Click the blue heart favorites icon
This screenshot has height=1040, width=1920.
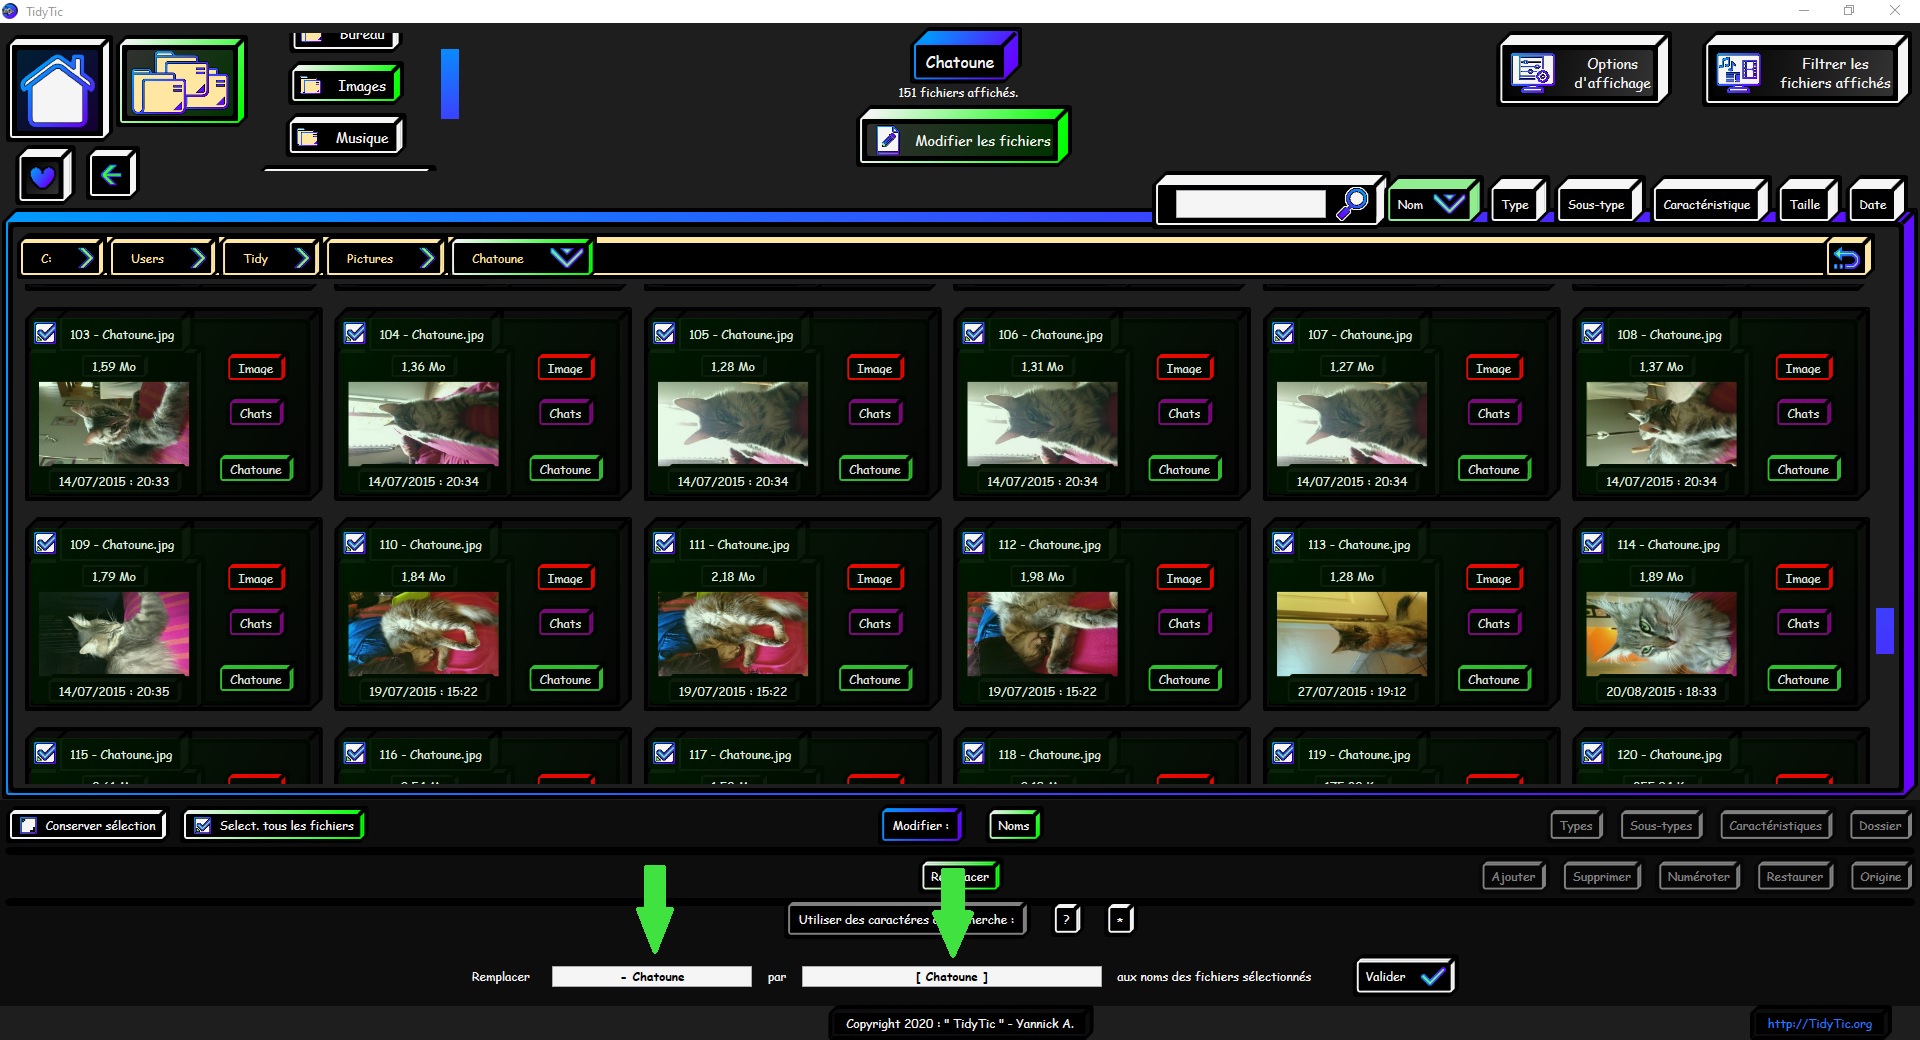tap(43, 176)
